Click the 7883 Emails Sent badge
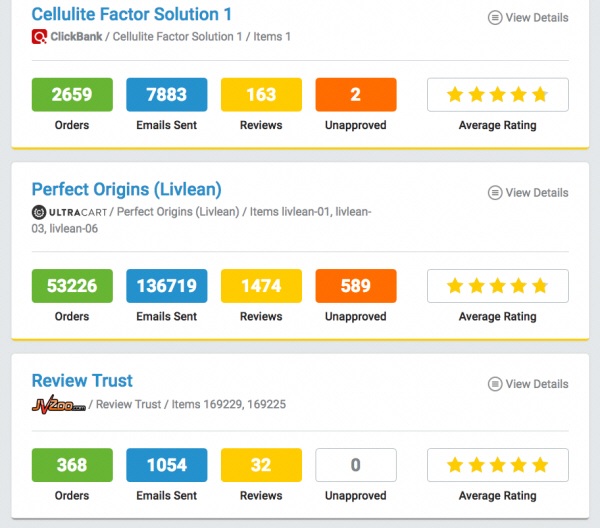Viewport: 600px width, 528px height. (x=167, y=95)
